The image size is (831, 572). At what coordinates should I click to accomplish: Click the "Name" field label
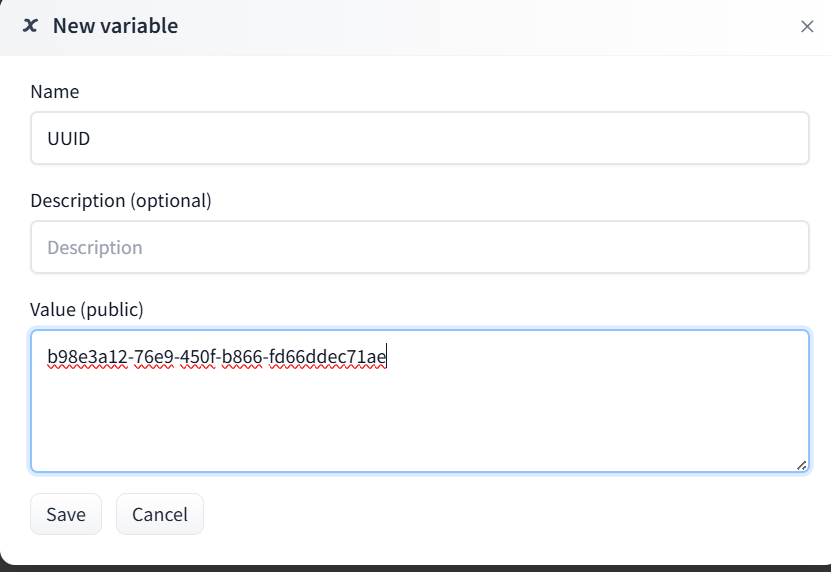click(55, 92)
